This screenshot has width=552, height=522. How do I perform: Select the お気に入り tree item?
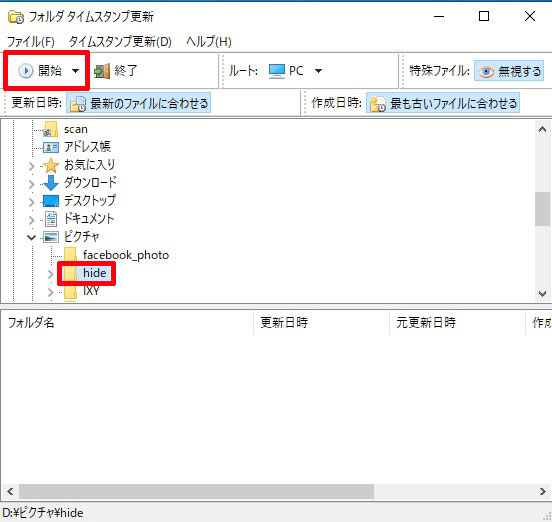(89, 165)
